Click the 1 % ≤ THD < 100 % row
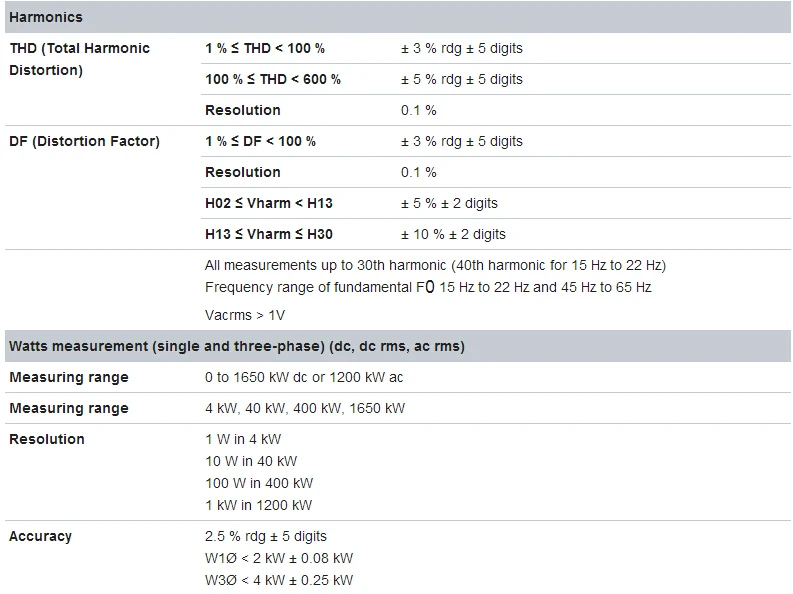This screenshot has width=793, height=594. (496, 49)
